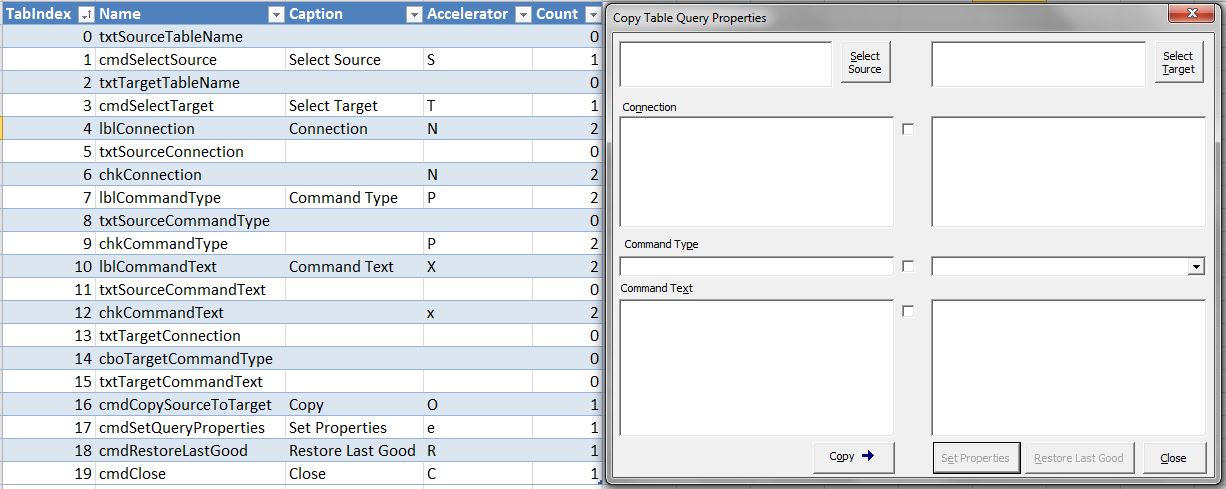Open the Caption column filter dropdown

[x=413, y=14]
